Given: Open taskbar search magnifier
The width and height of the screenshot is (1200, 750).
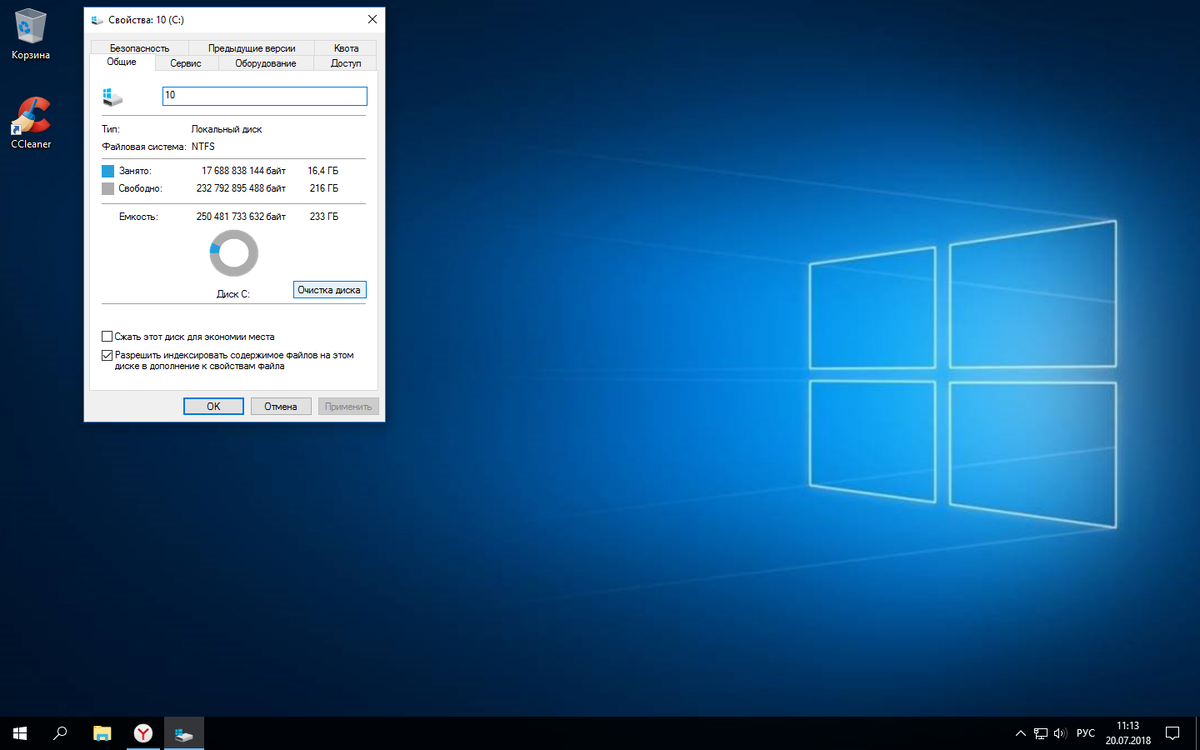Looking at the screenshot, I should 60,733.
